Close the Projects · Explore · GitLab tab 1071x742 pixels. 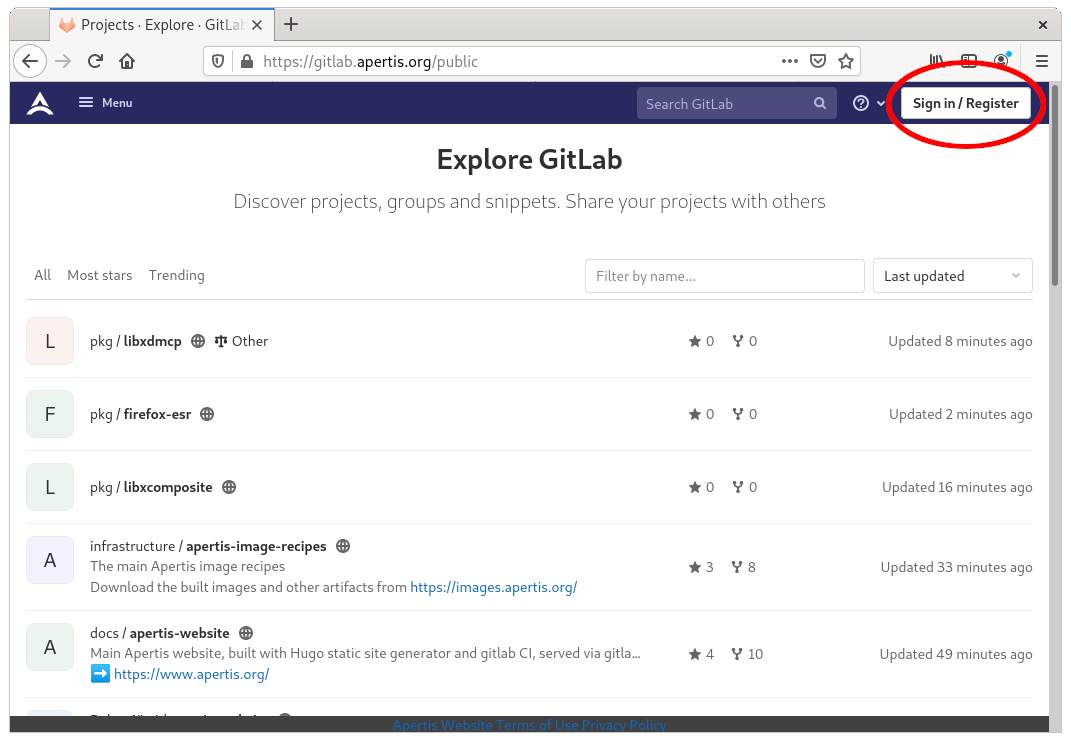coord(257,25)
